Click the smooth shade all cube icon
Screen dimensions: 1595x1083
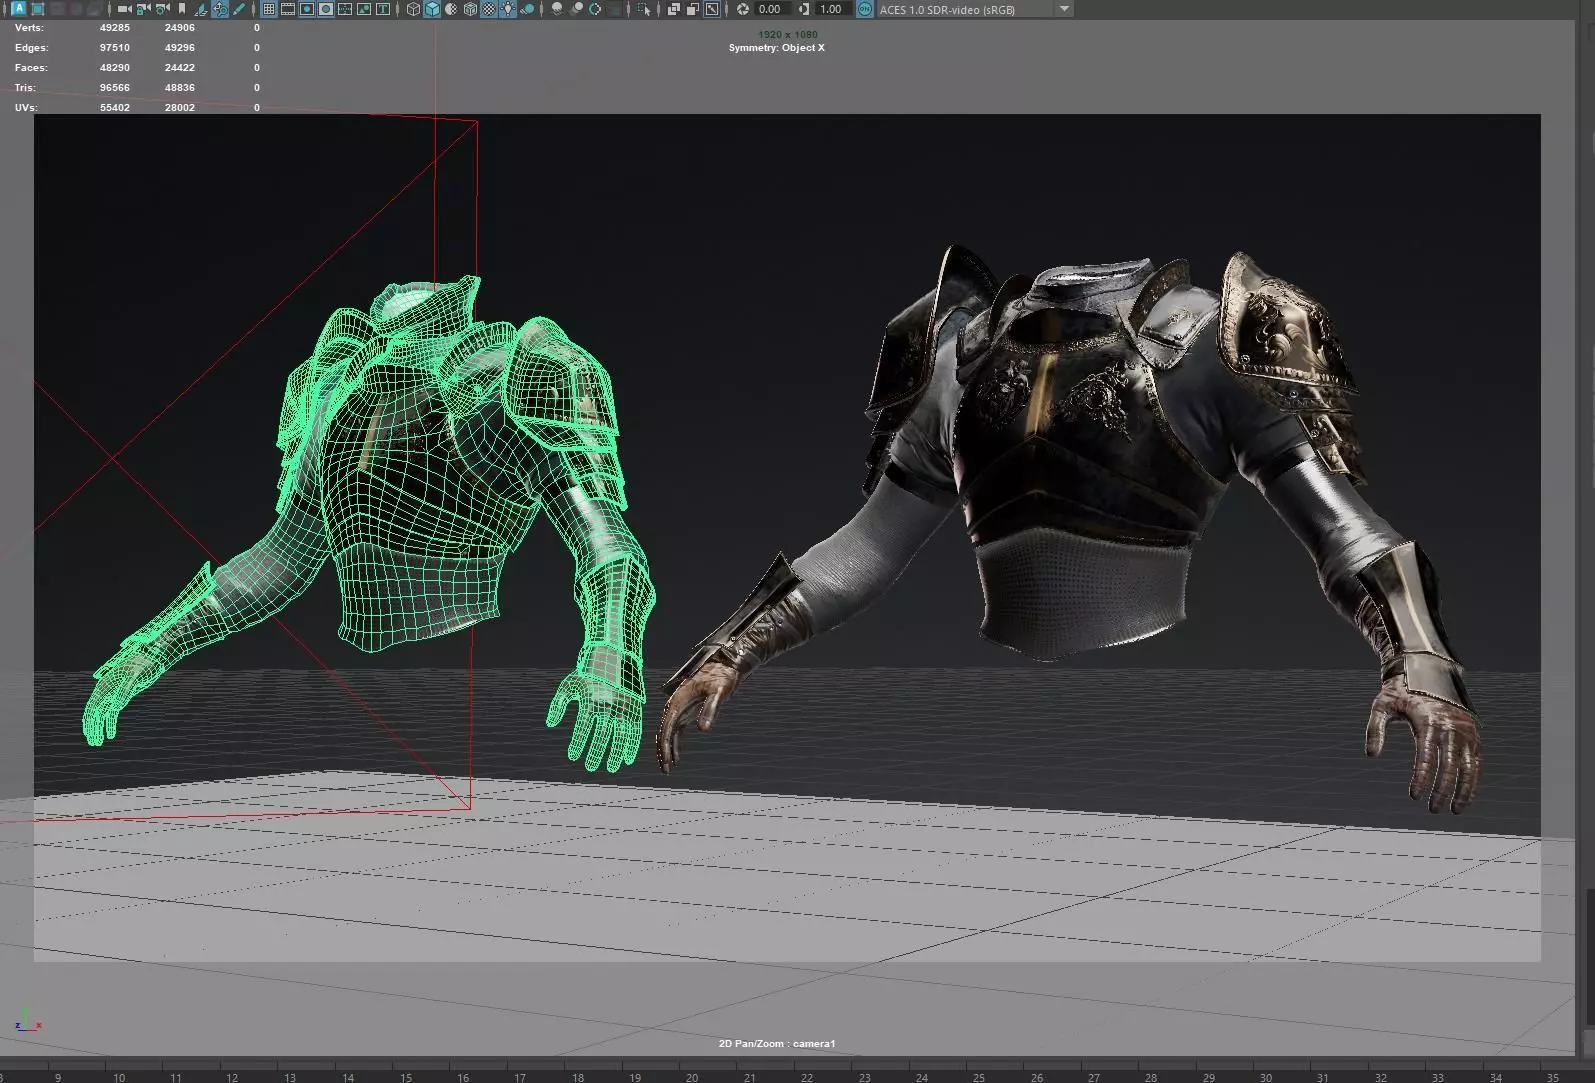point(432,9)
